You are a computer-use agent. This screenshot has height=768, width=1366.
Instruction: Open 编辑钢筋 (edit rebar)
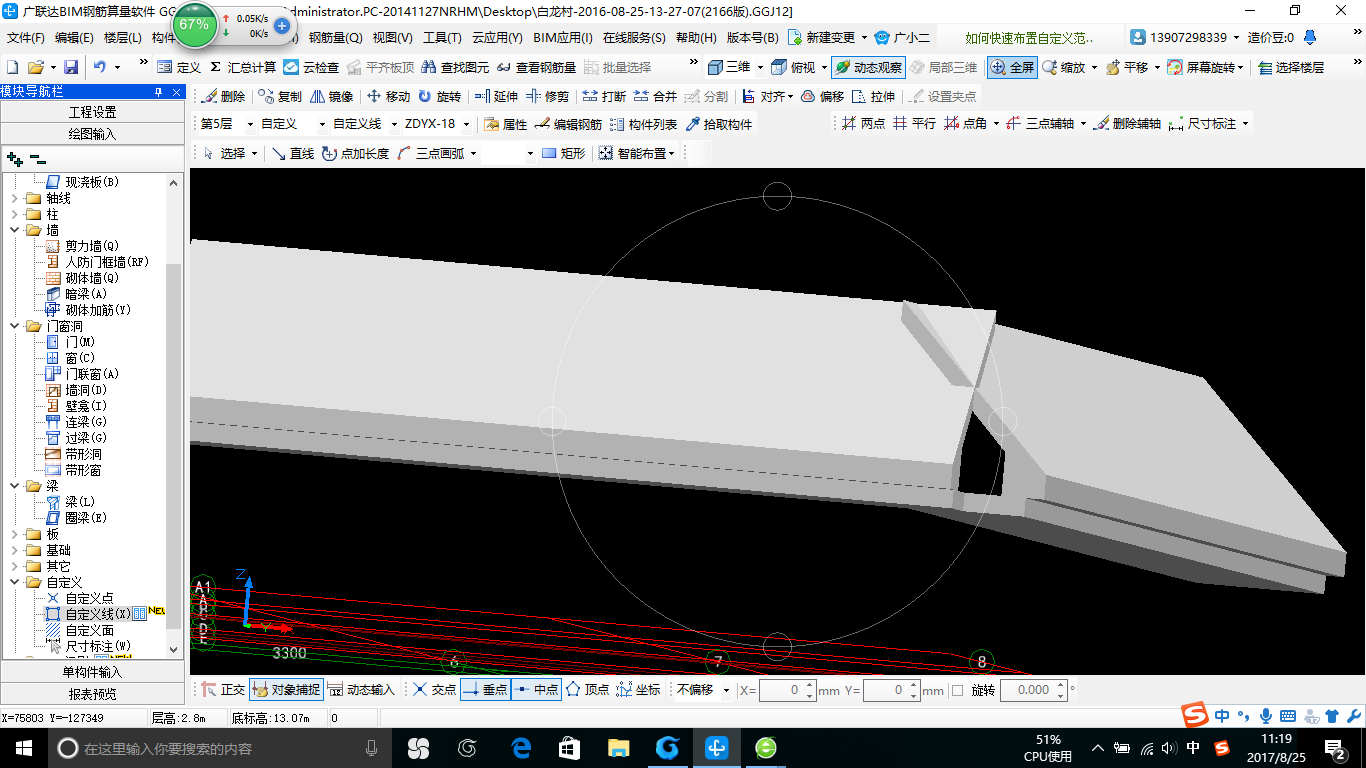click(568, 125)
